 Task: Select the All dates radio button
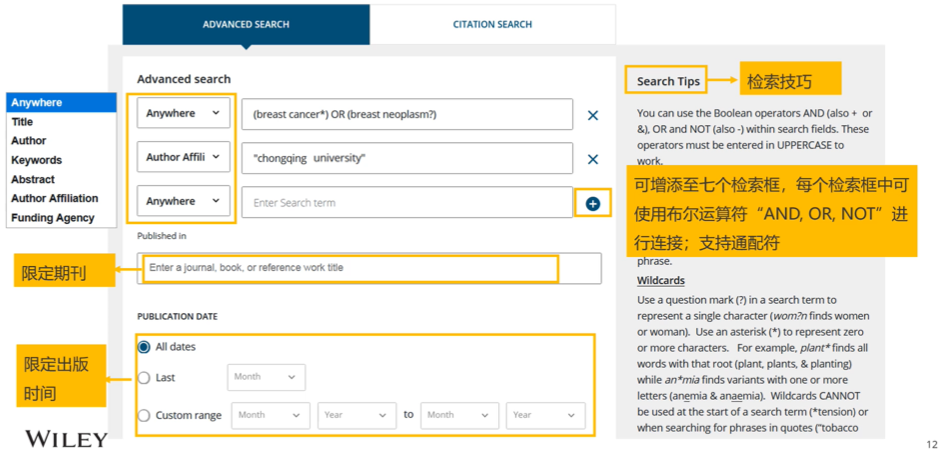pos(144,347)
